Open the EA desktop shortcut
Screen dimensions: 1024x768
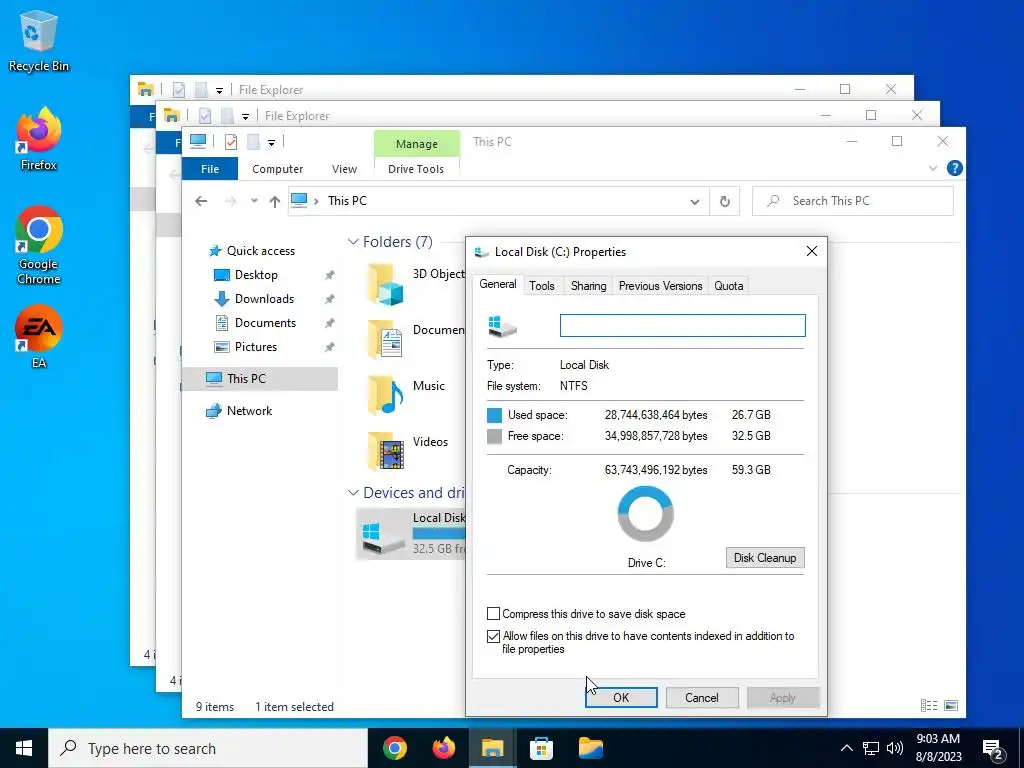39,337
